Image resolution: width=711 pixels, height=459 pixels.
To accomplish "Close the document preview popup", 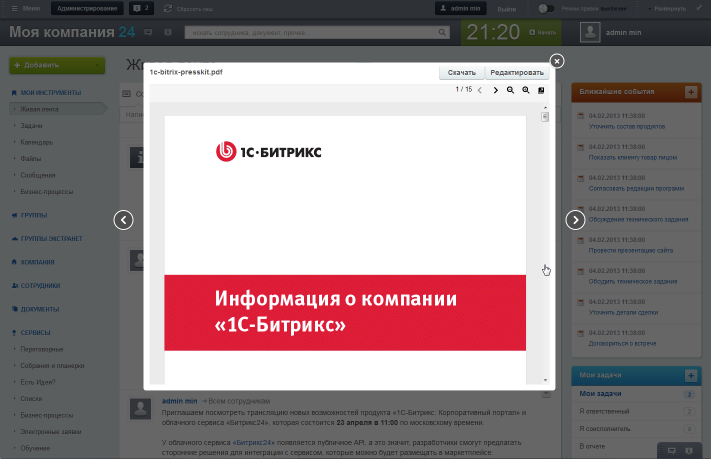I will tap(557, 61).
